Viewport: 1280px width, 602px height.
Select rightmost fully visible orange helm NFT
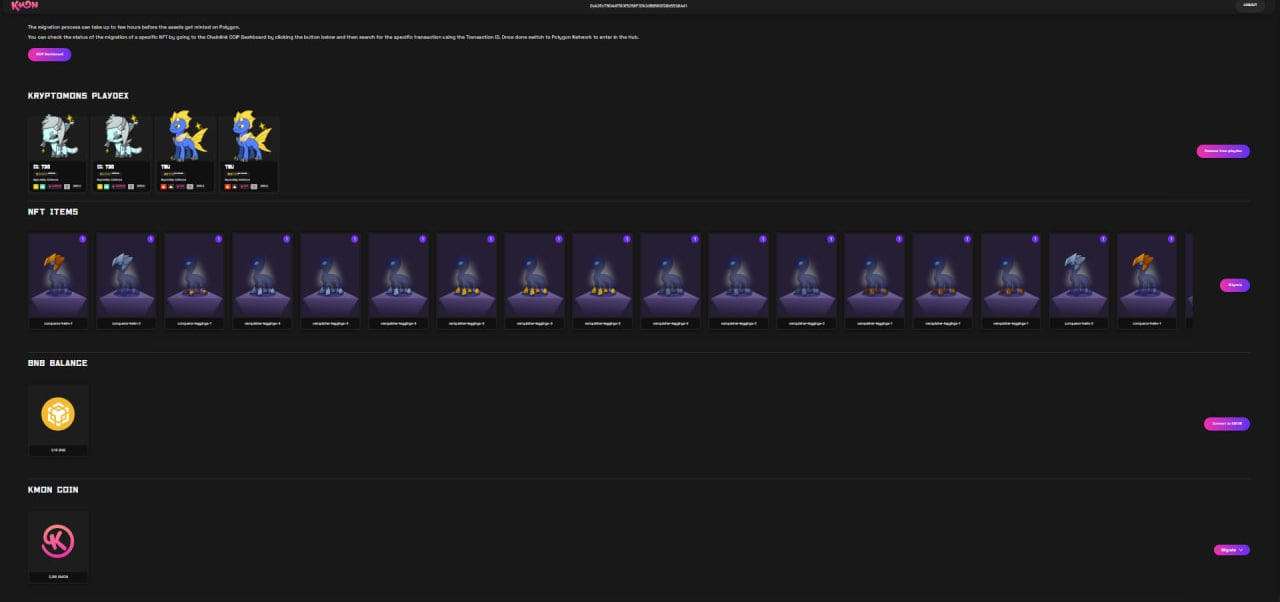click(x=1146, y=280)
